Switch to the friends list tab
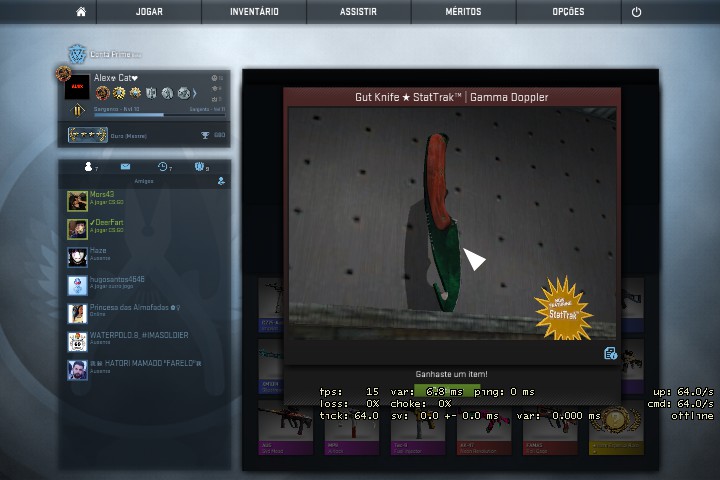Image resolution: width=720 pixels, height=480 pixels. coord(88,166)
